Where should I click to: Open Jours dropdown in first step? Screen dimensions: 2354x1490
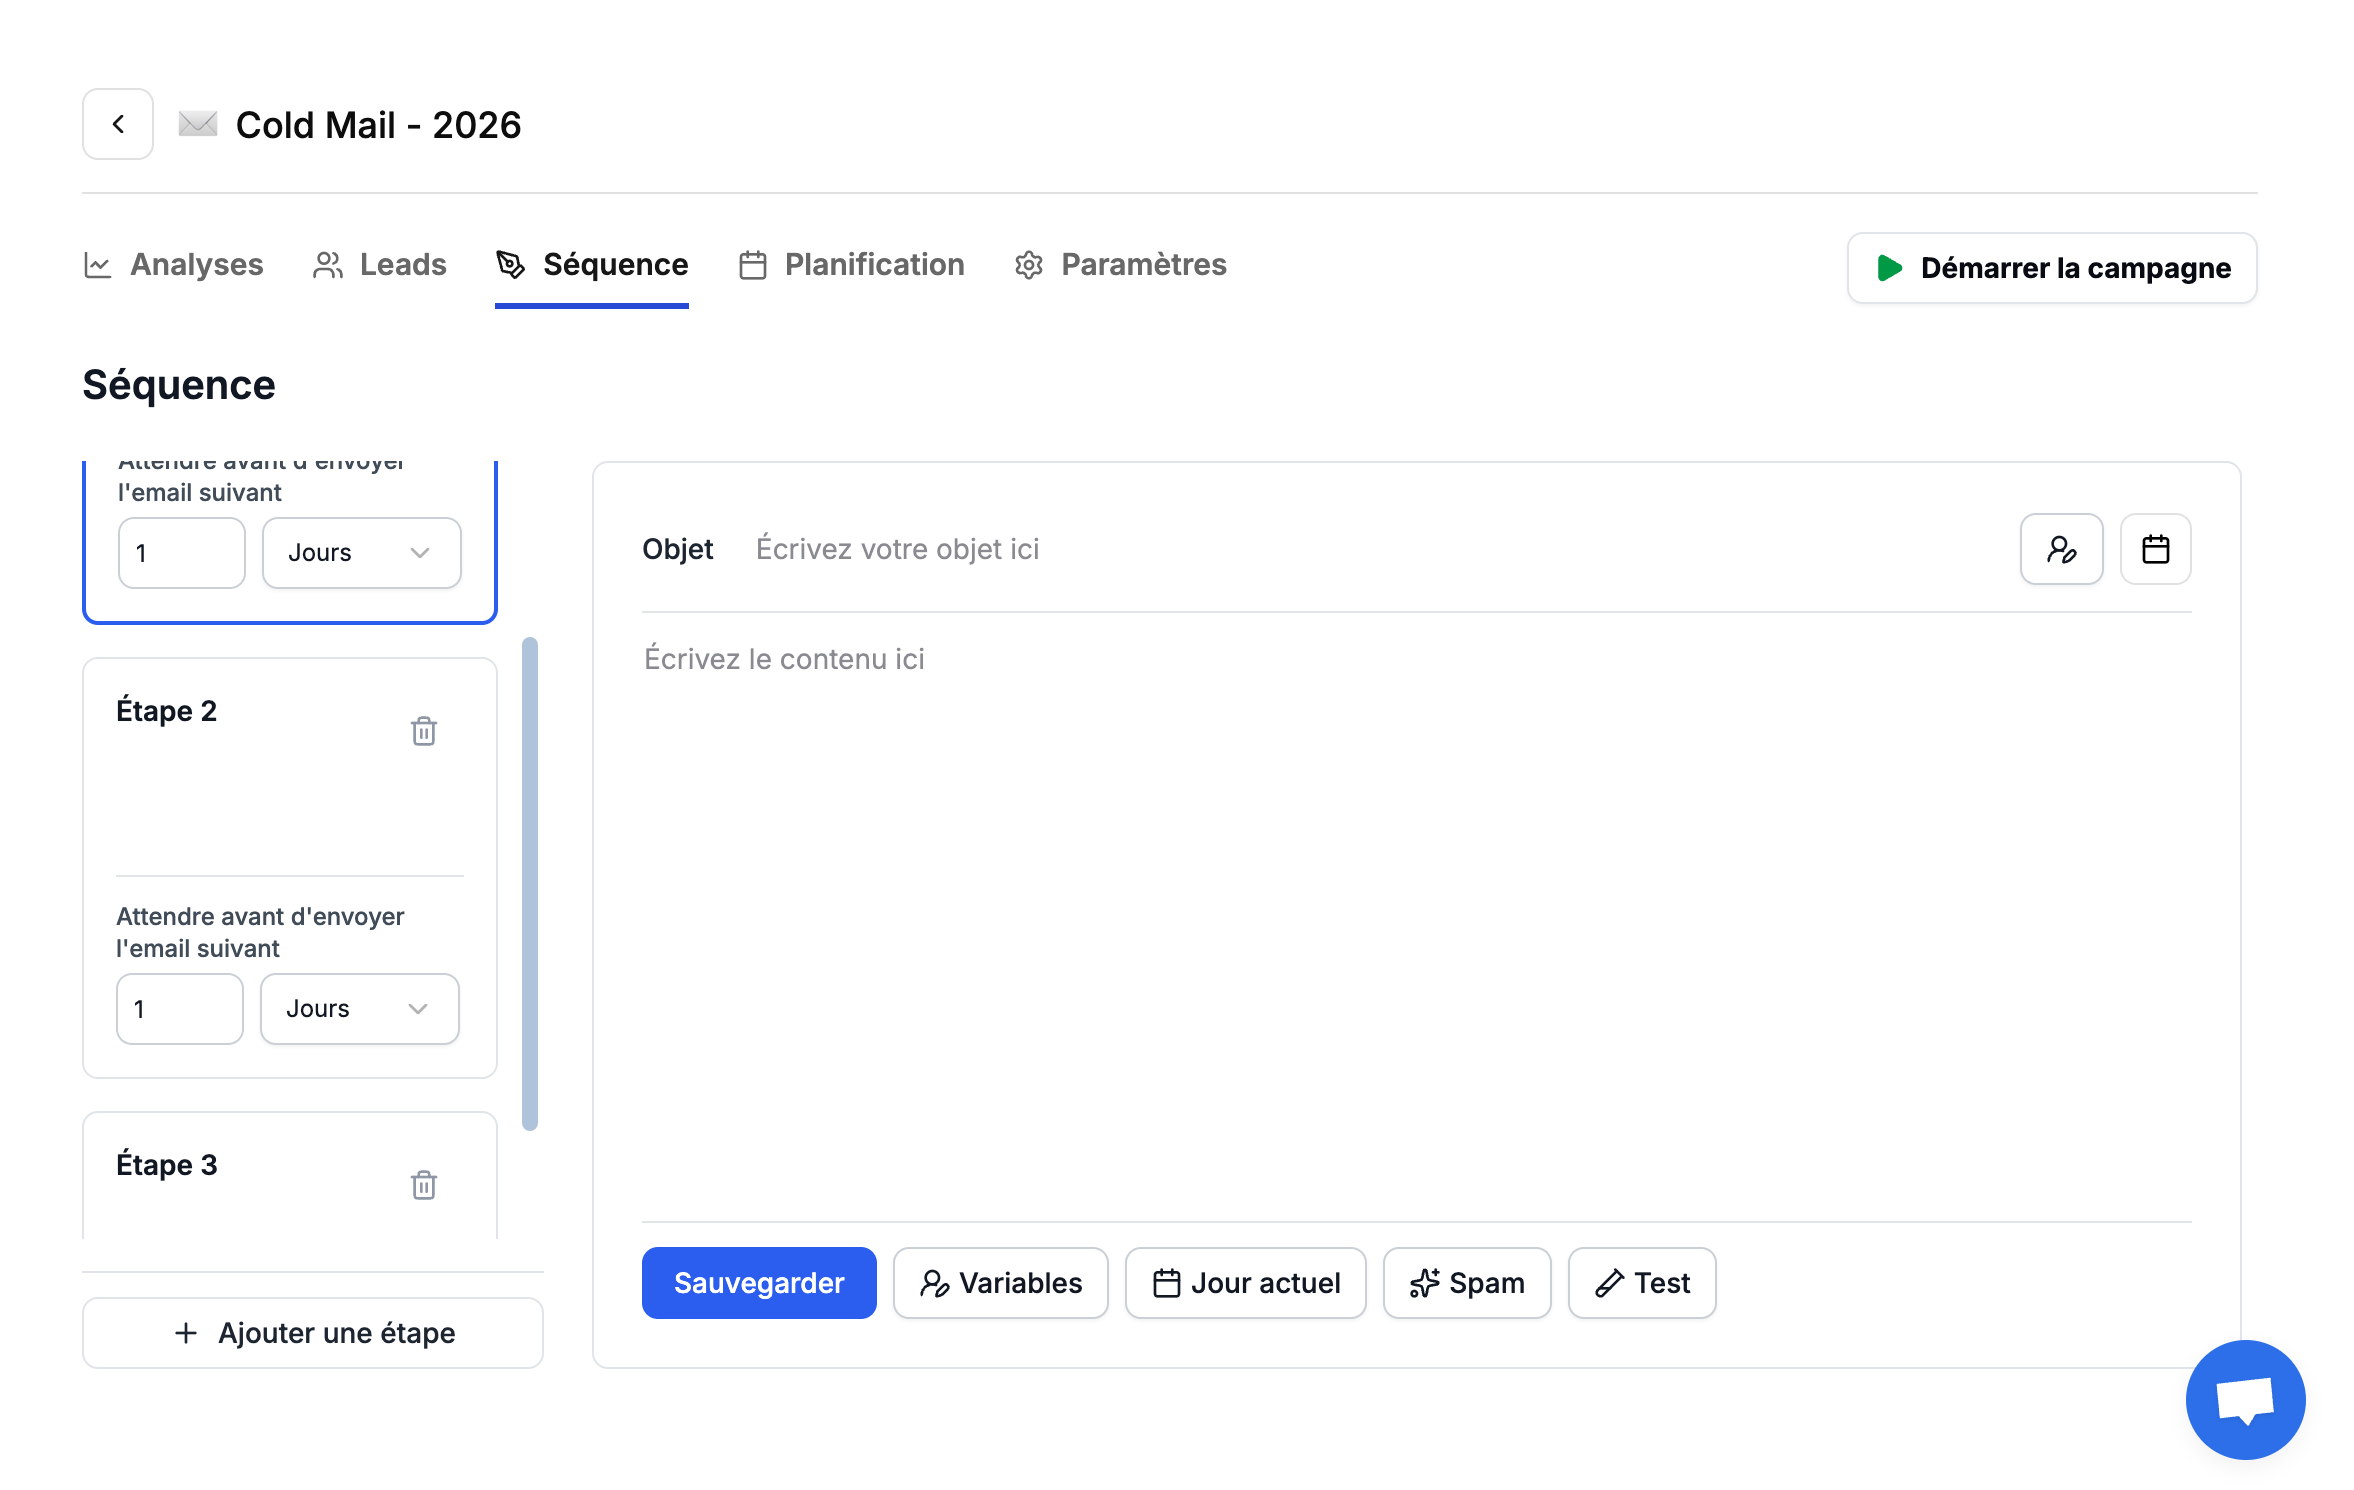pos(361,553)
